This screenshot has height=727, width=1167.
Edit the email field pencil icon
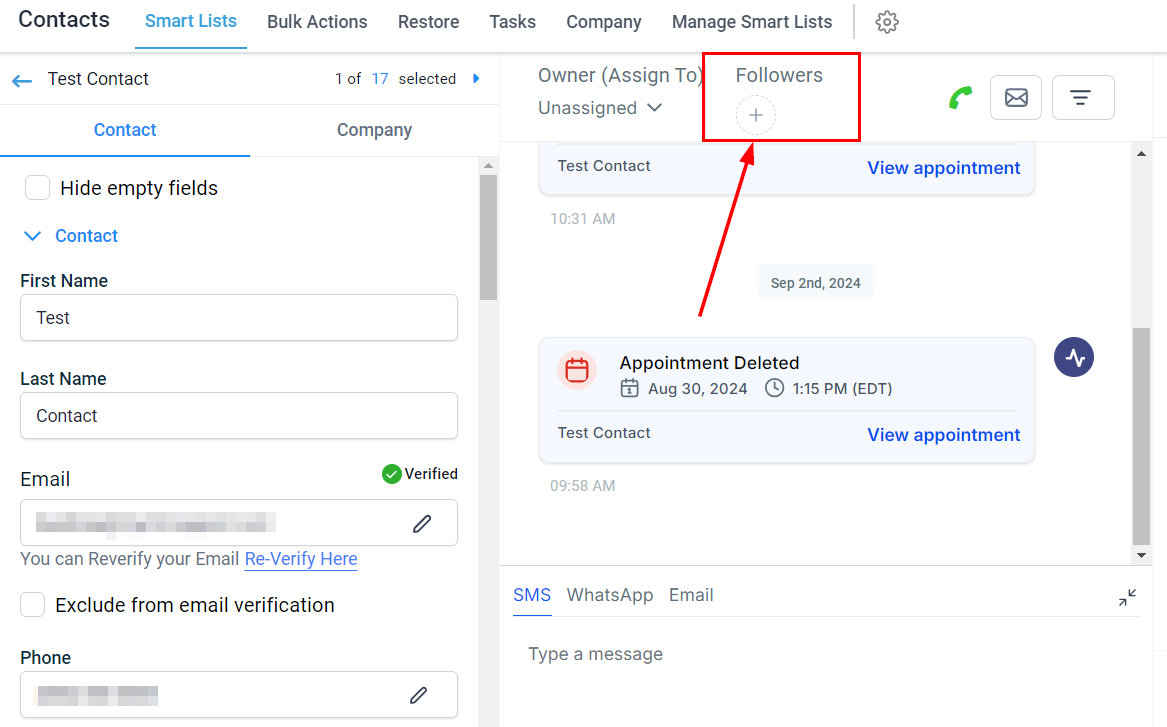(422, 523)
